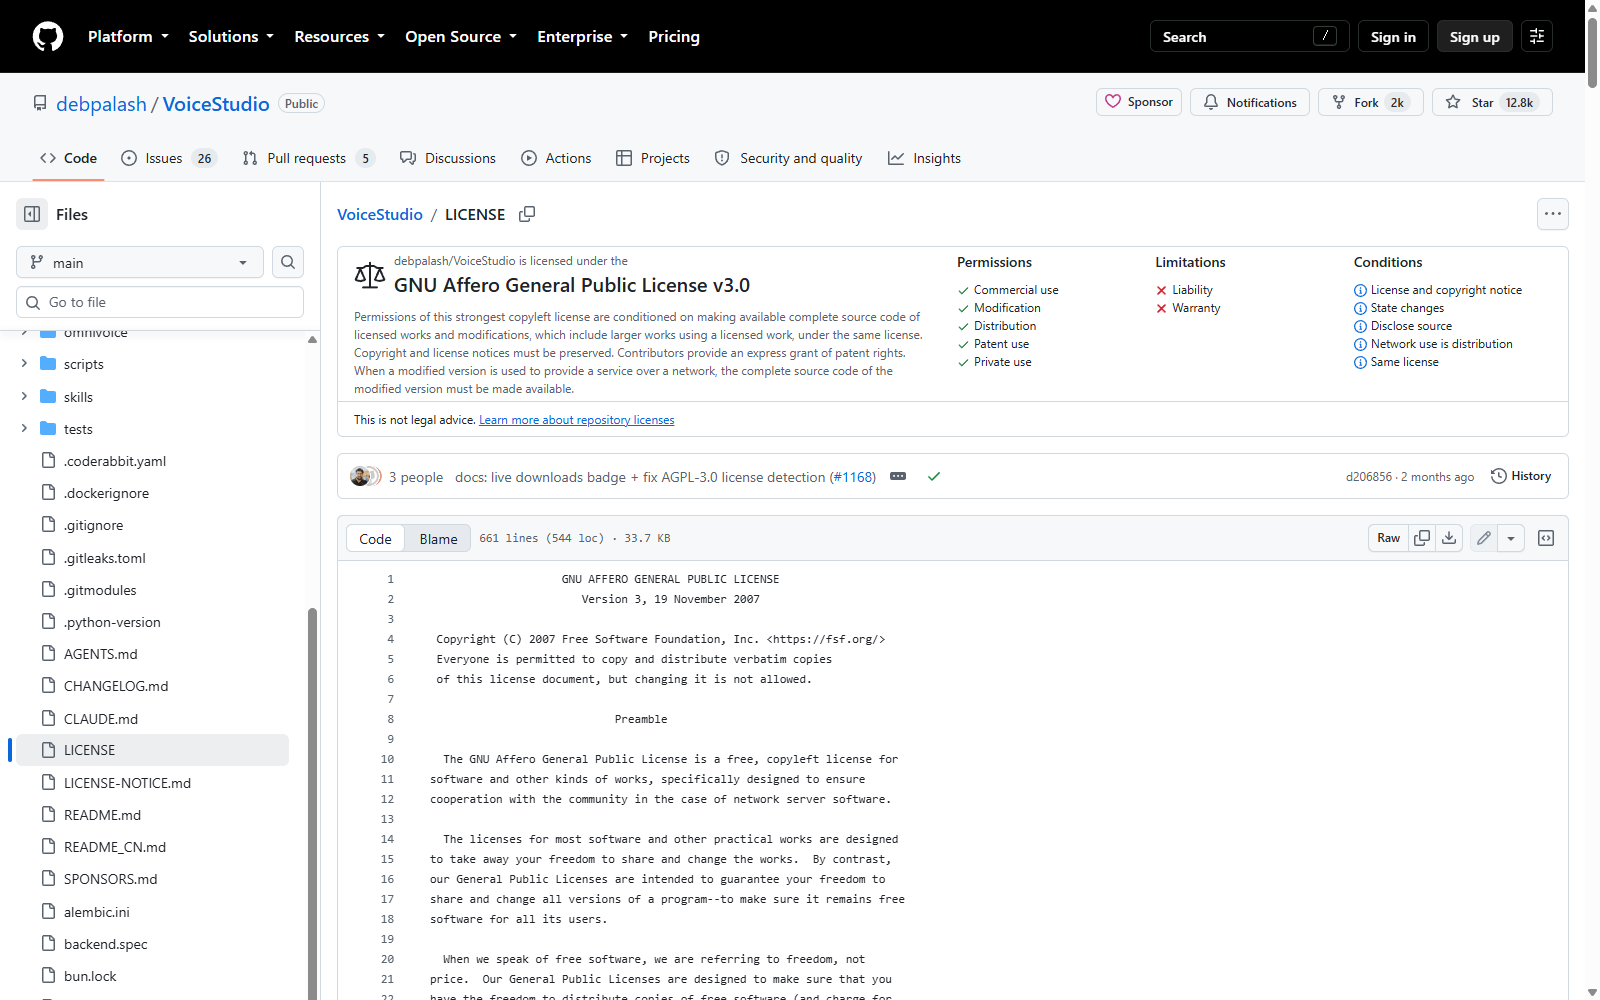The height and width of the screenshot is (1000, 1600).
Task: Sponsor this repository
Action: pyautogui.click(x=1139, y=102)
